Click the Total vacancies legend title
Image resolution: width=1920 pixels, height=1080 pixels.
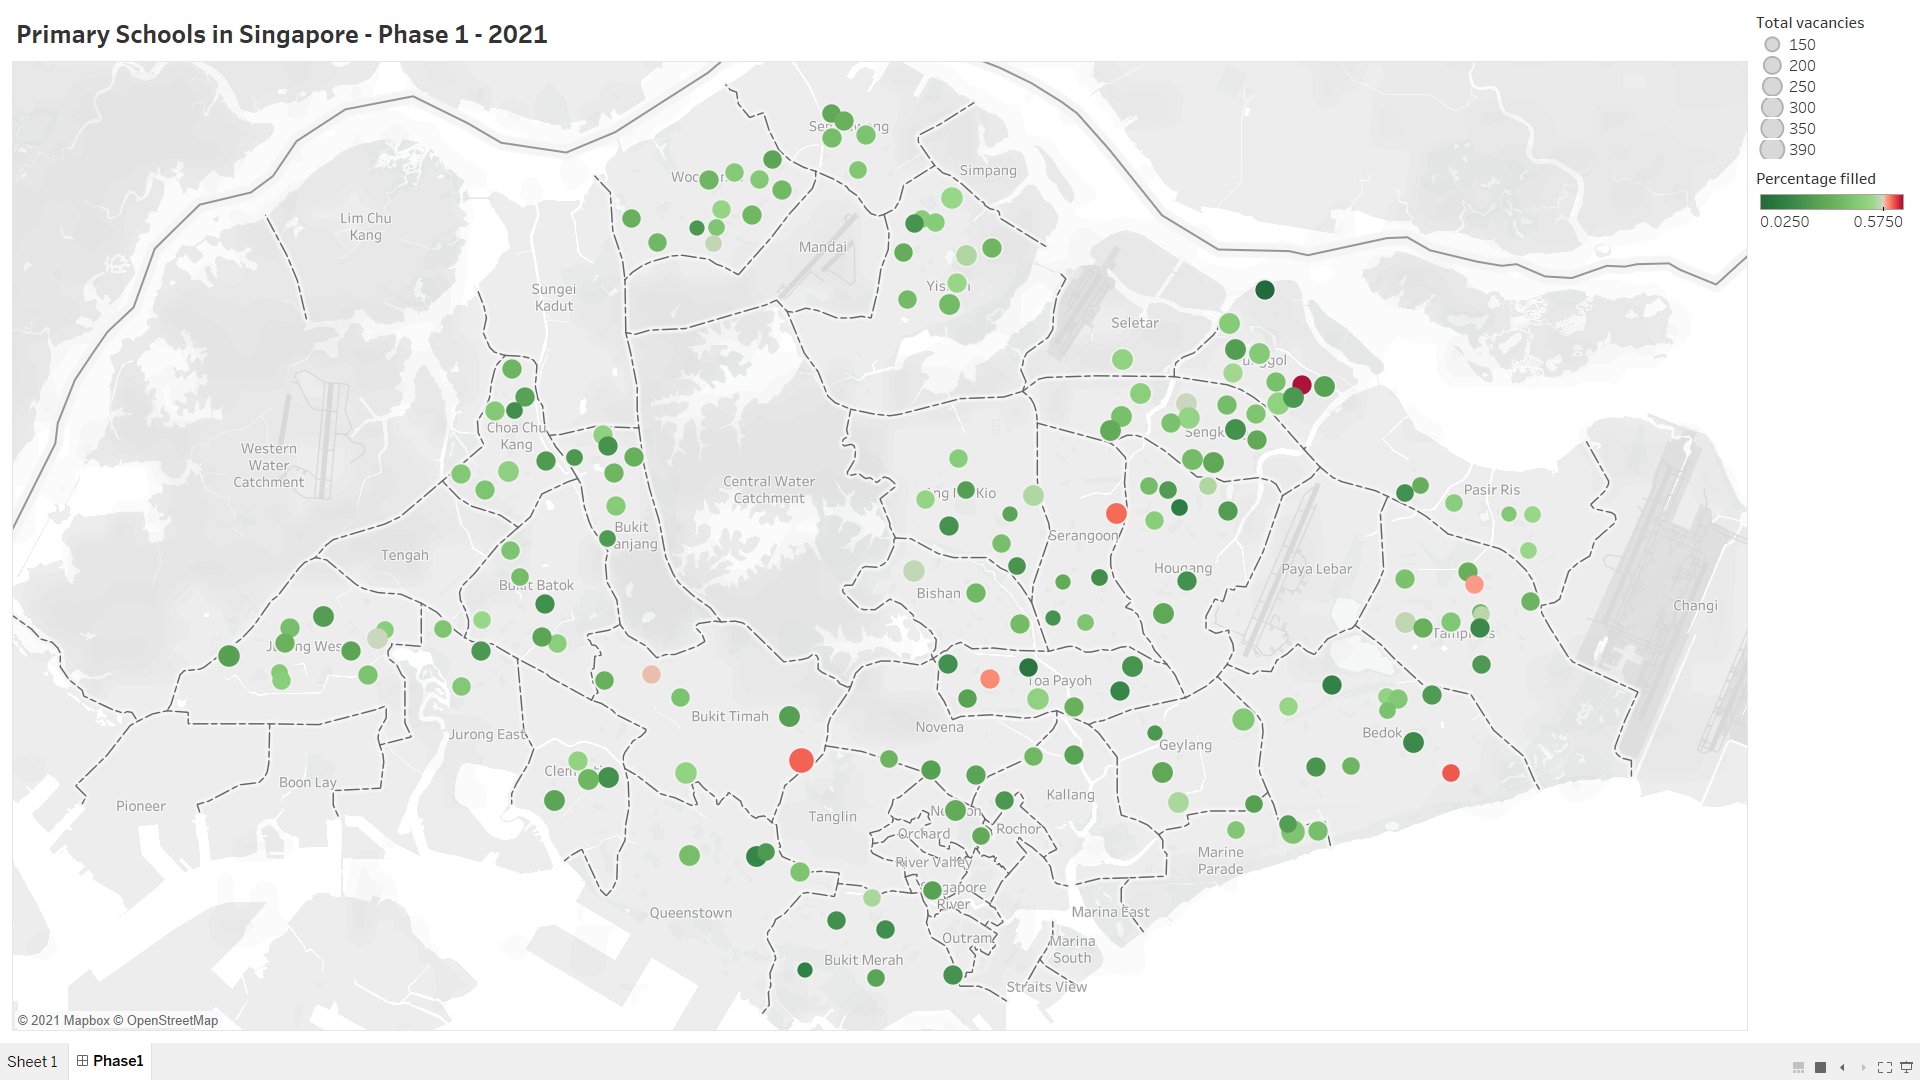pyautogui.click(x=1809, y=22)
